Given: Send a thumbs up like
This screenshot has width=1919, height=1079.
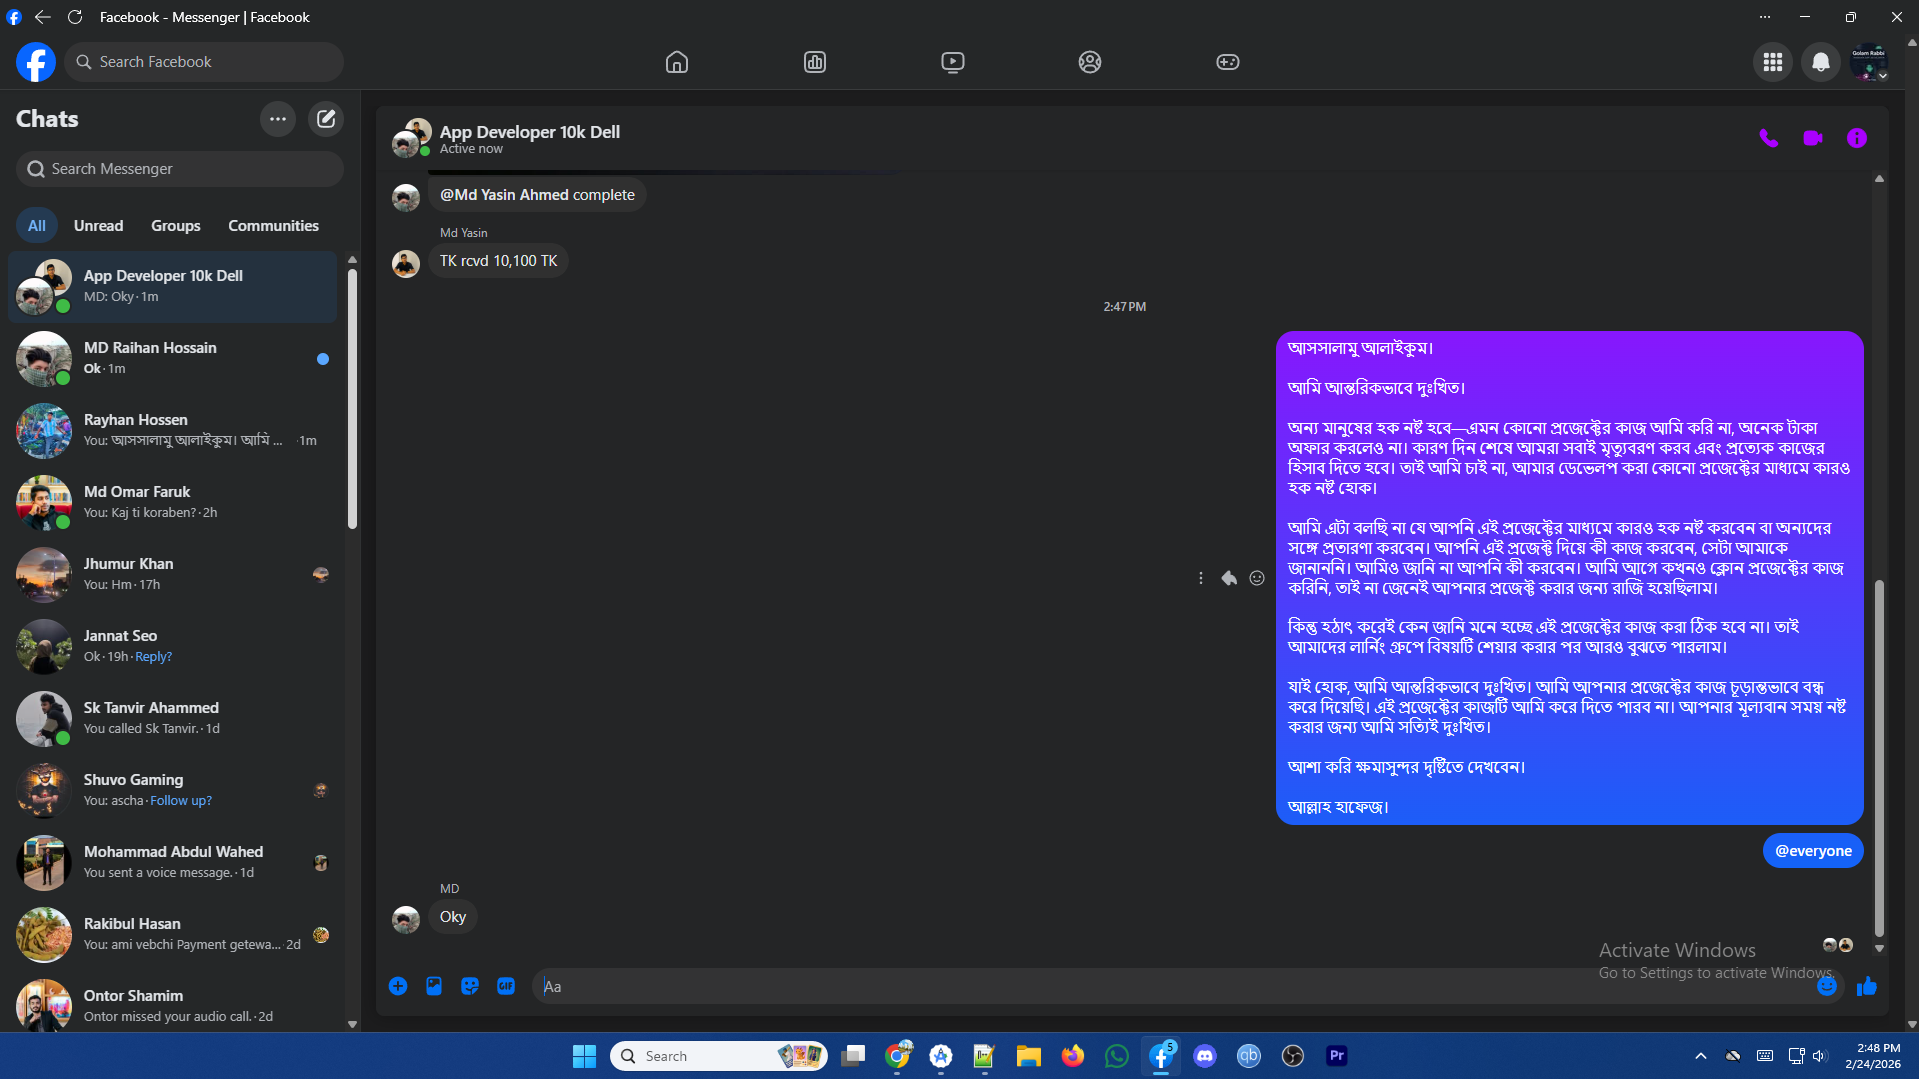Looking at the screenshot, I should (x=1866, y=987).
